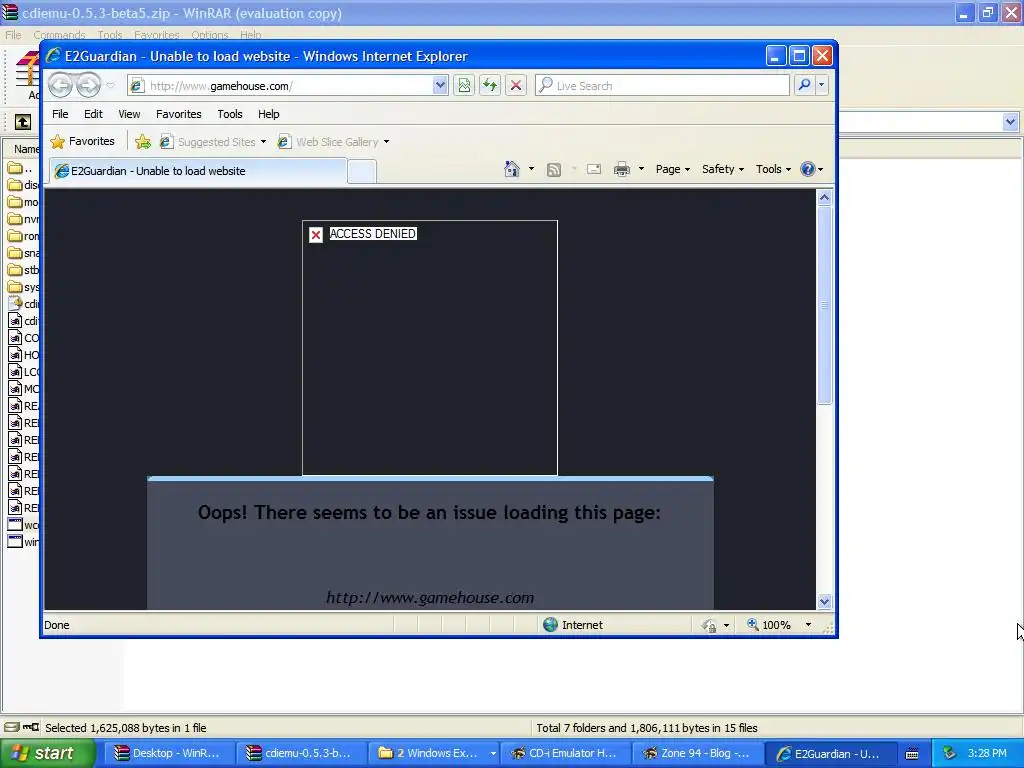
Task: Expand the zoom level dropdown arrow
Action: [x=808, y=625]
